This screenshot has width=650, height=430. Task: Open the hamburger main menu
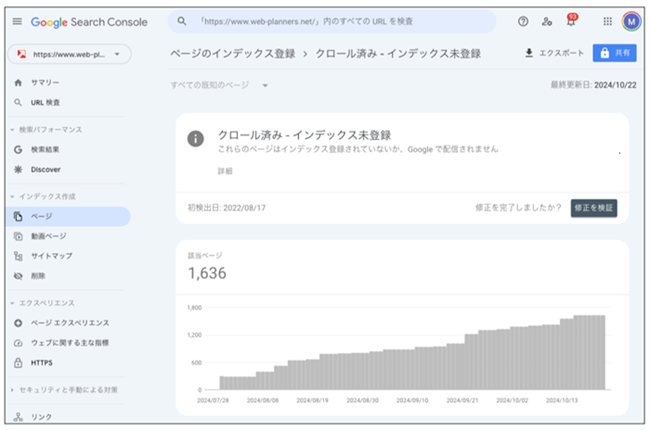coord(17,21)
